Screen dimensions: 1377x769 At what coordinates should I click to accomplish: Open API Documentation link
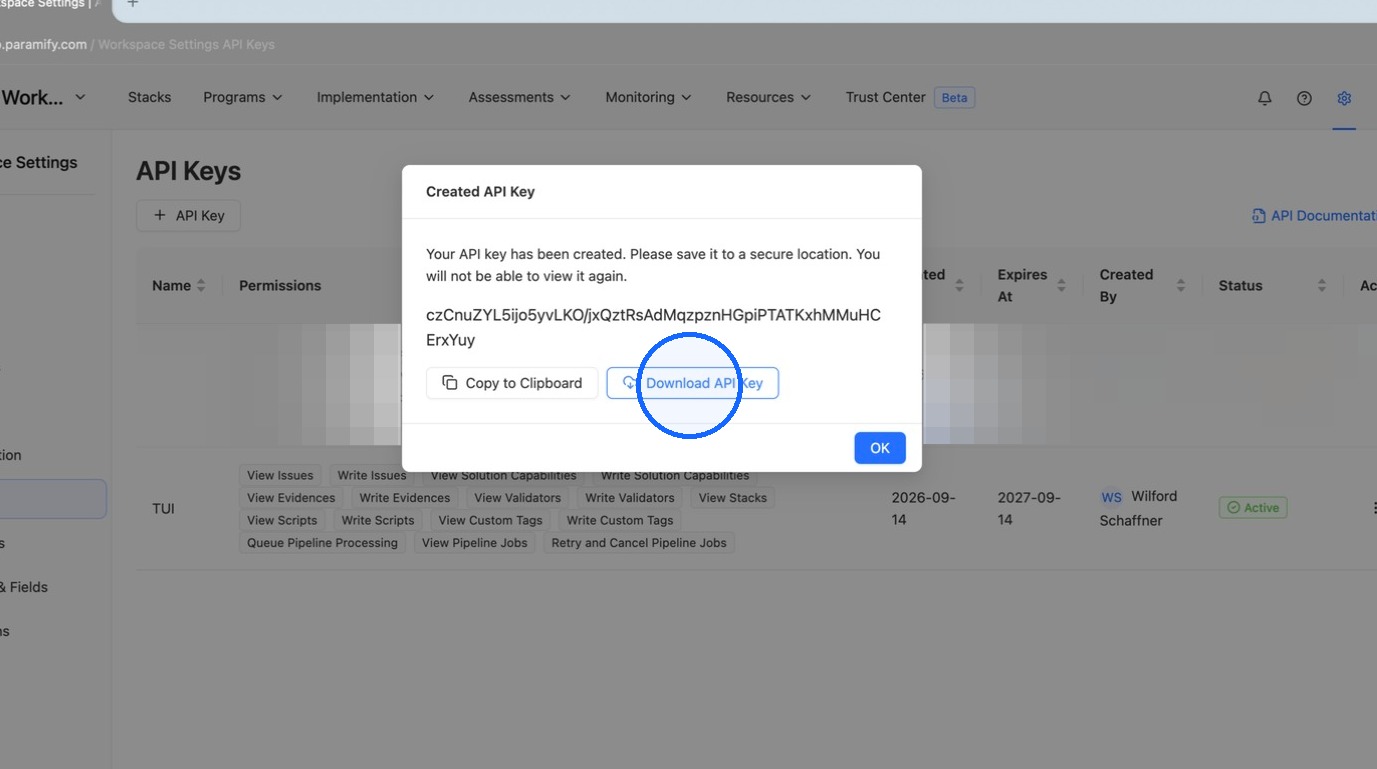[1314, 216]
